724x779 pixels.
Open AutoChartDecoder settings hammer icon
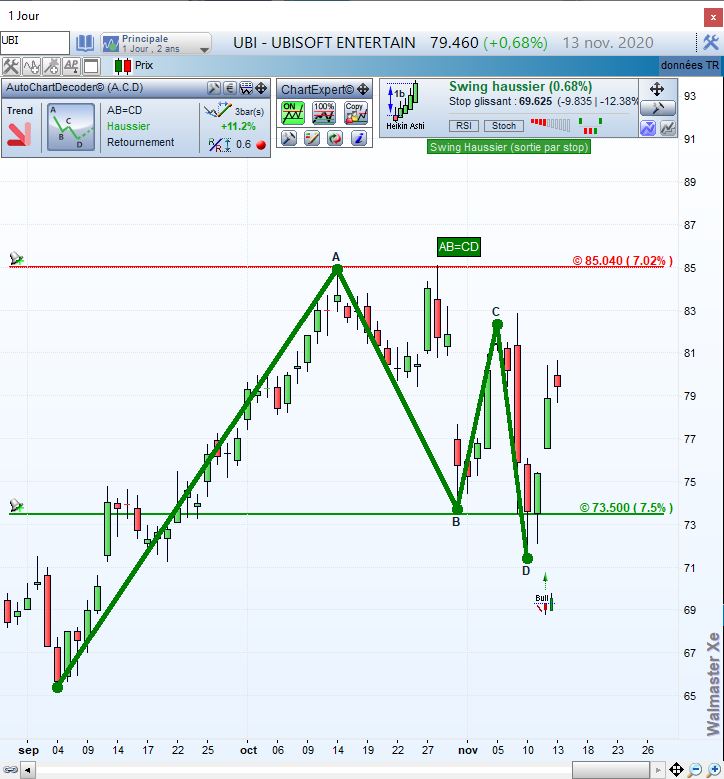[214, 88]
